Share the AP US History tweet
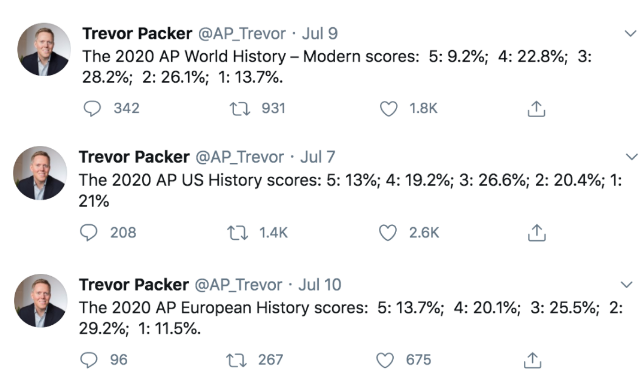The image size is (644, 387). 536,233
